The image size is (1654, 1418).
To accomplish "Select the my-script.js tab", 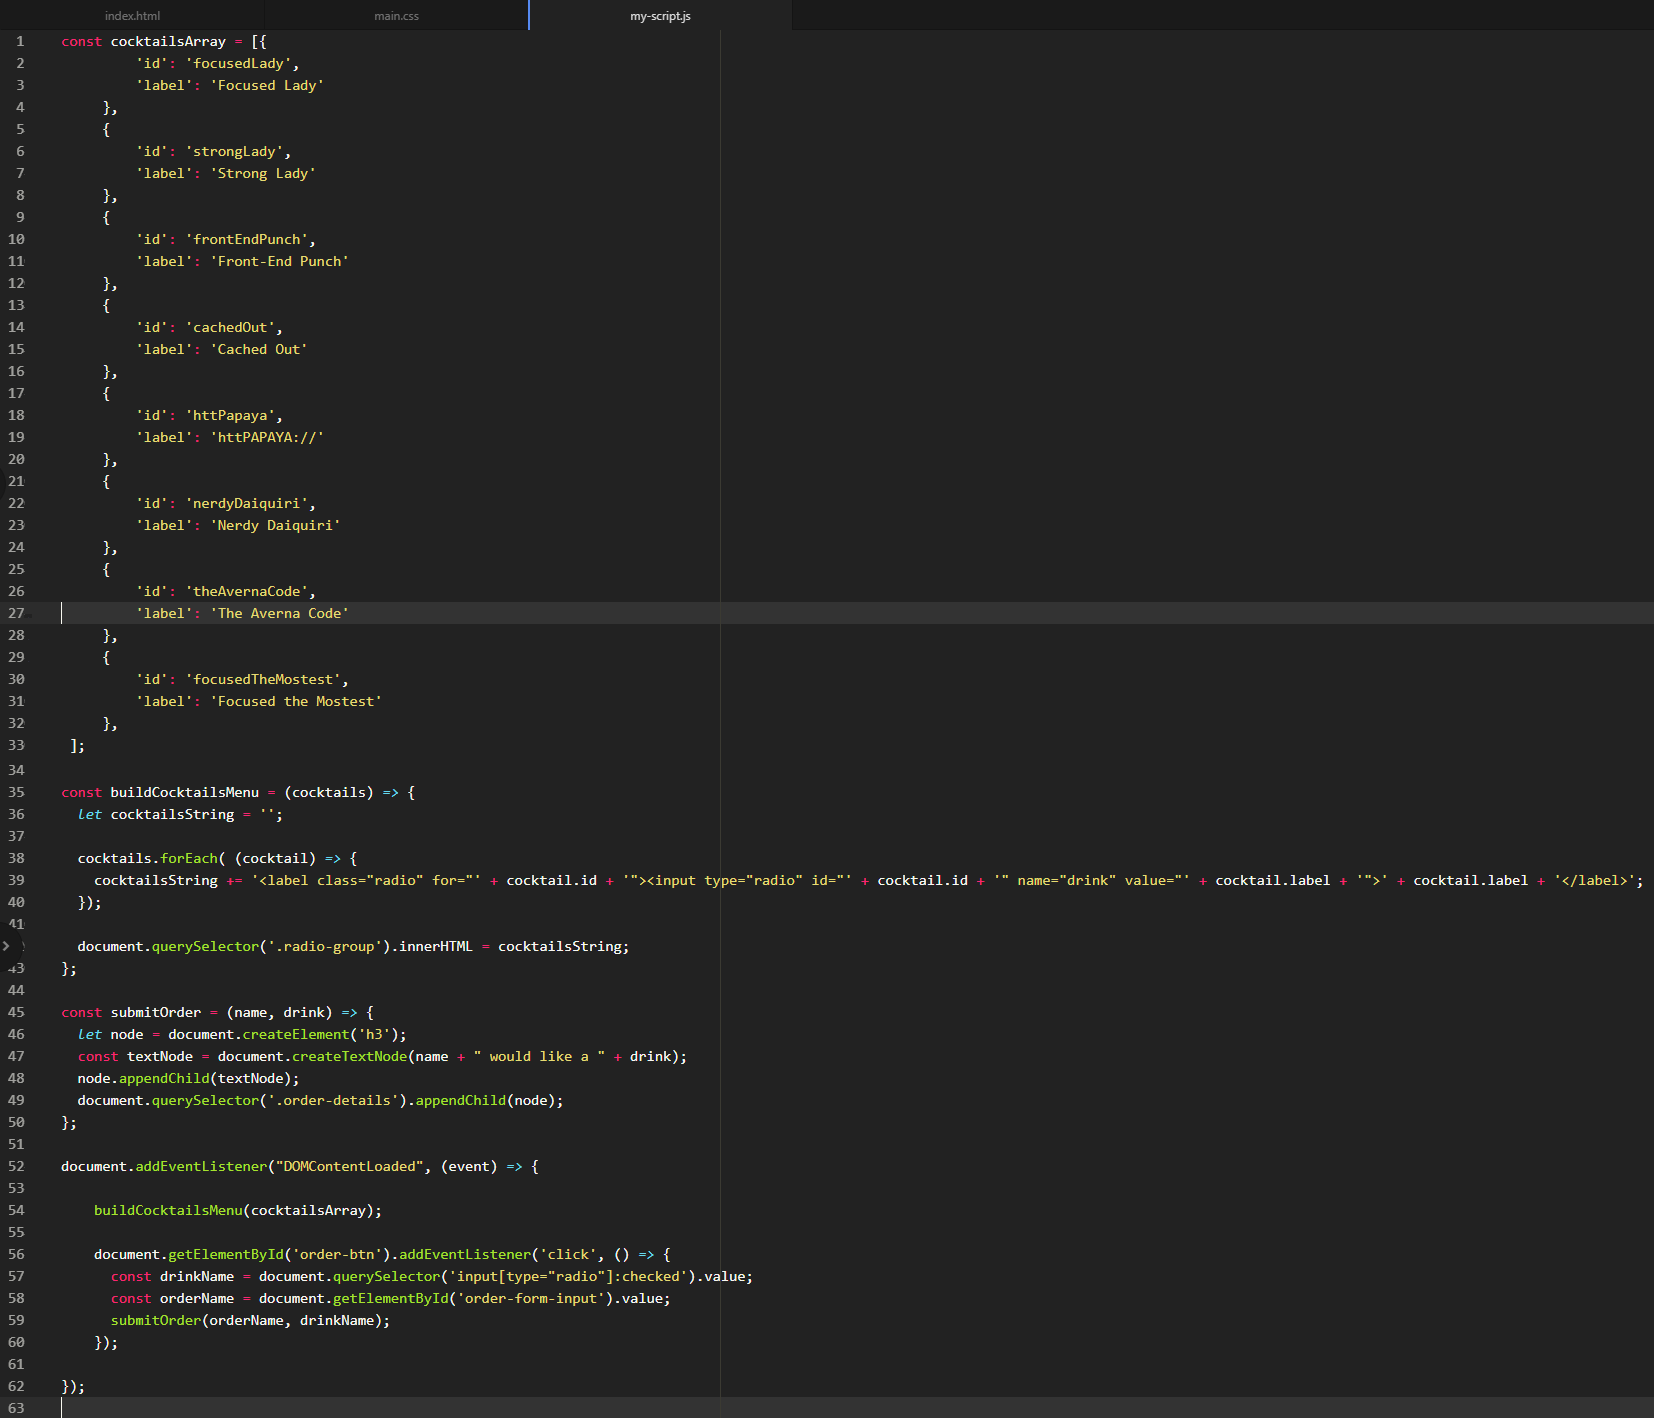I will [x=660, y=15].
